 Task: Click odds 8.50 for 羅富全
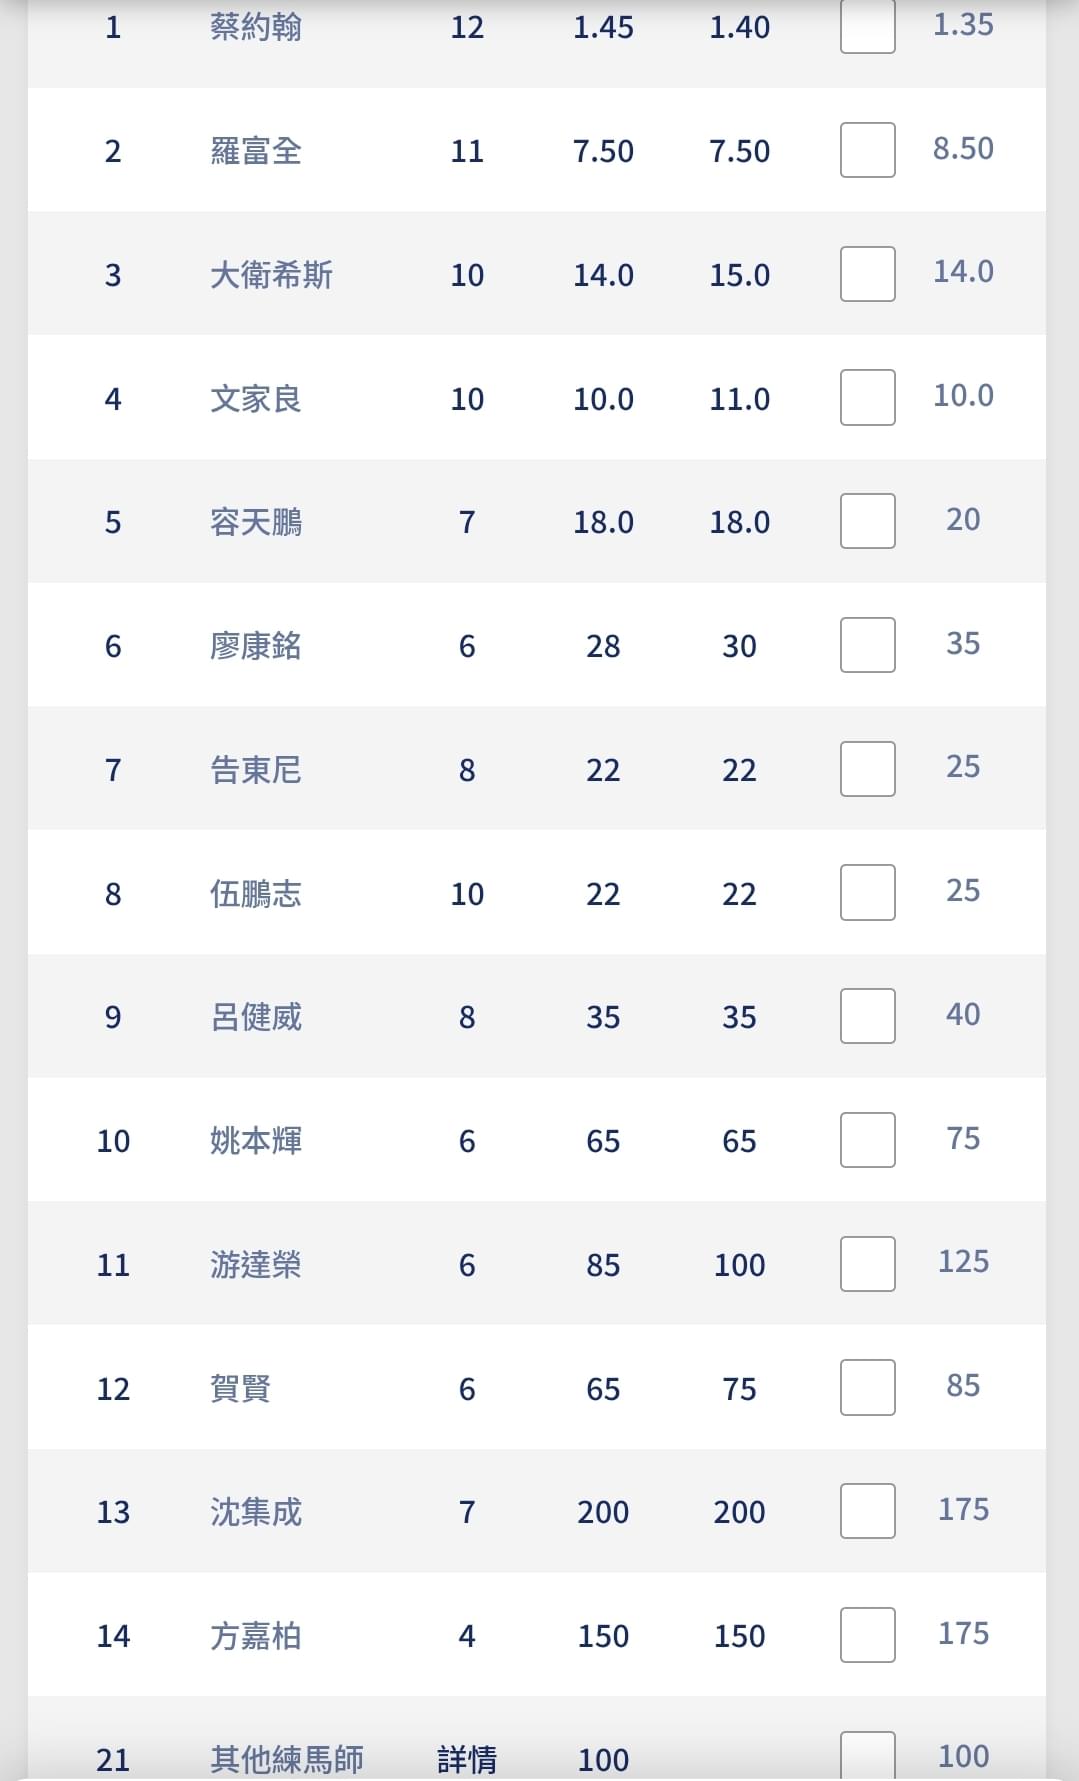(963, 148)
